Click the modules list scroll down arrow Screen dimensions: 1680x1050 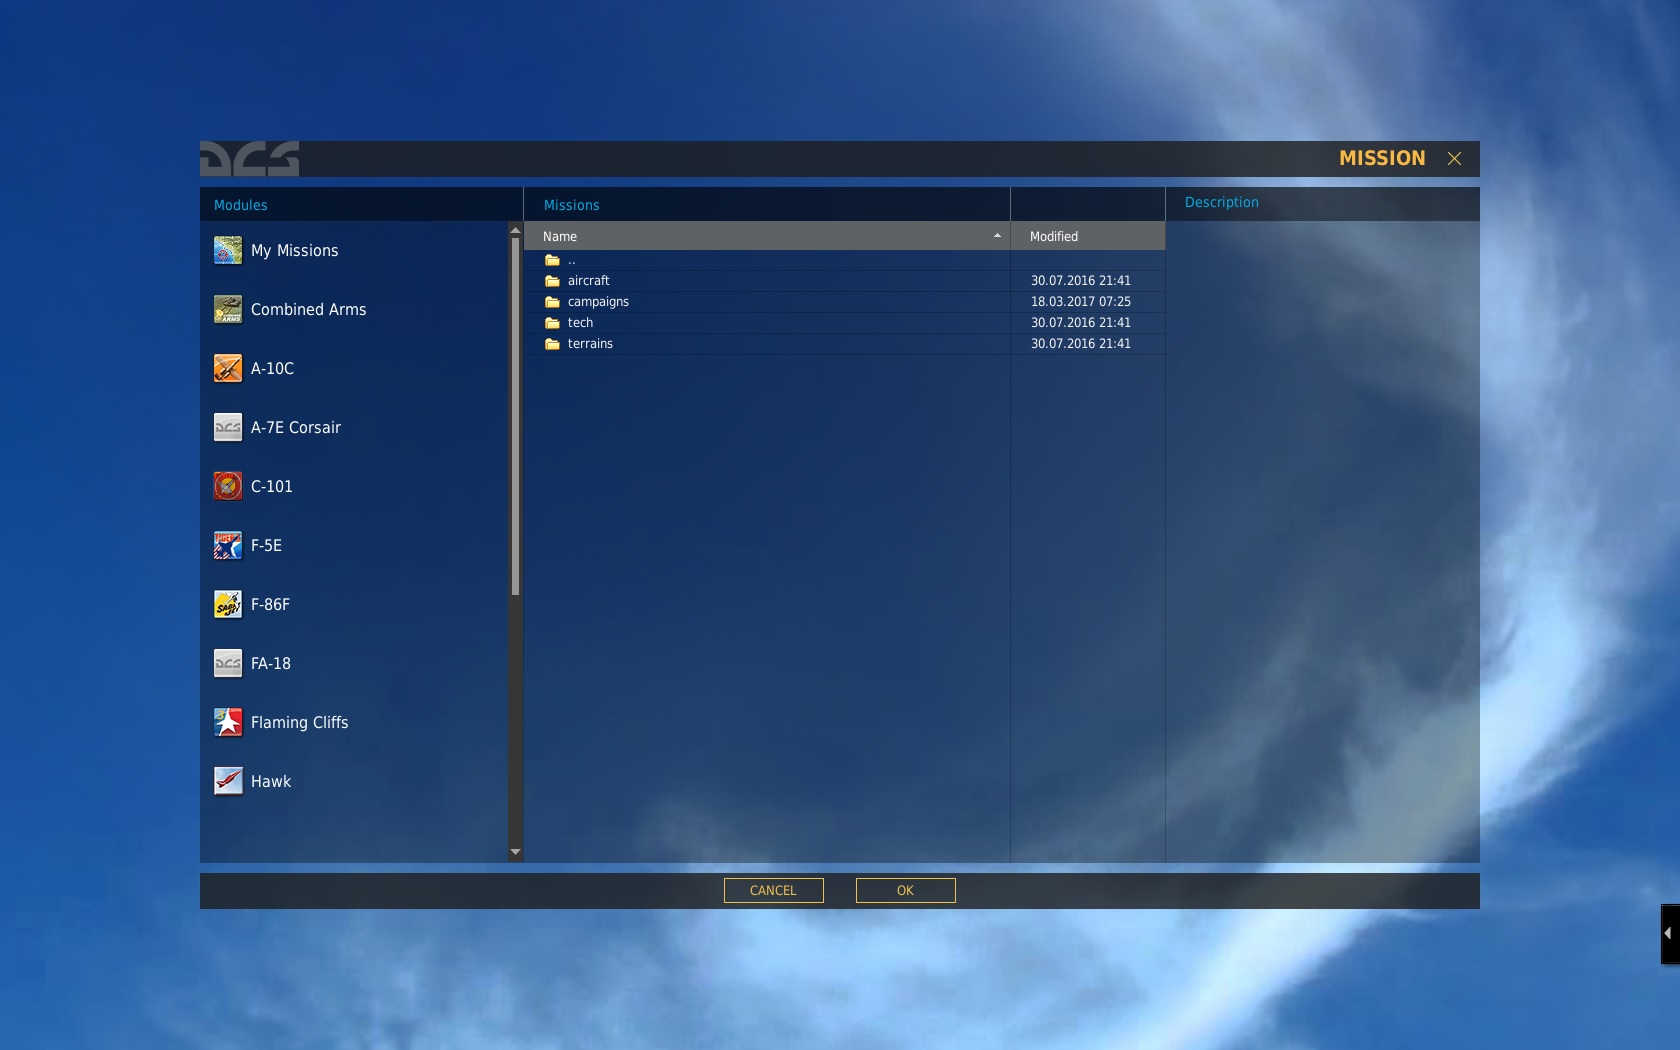click(515, 853)
